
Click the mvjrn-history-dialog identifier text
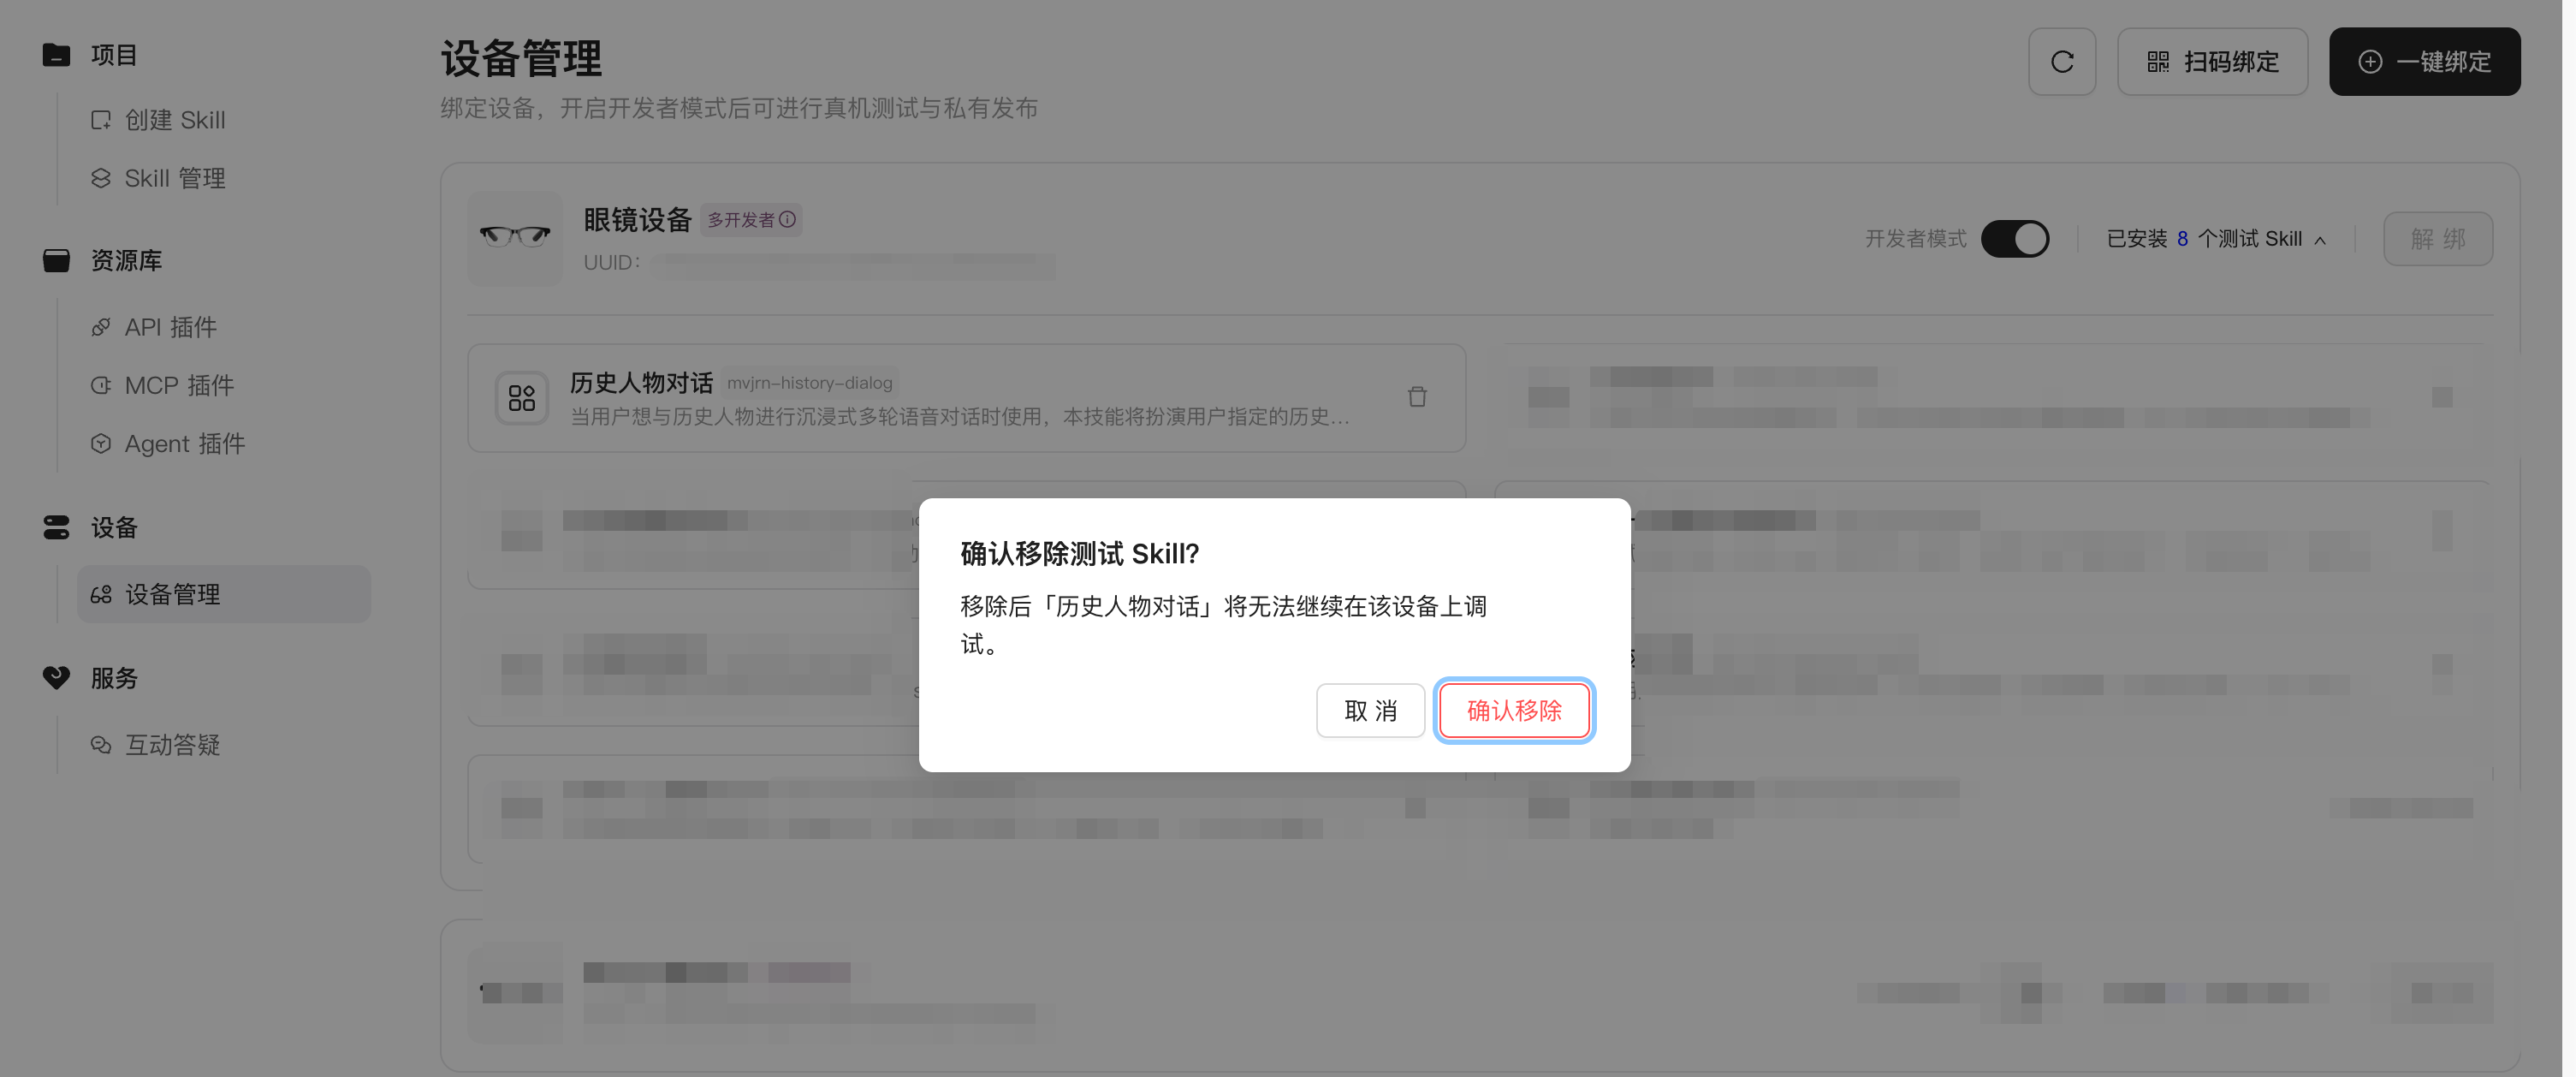coord(809,383)
